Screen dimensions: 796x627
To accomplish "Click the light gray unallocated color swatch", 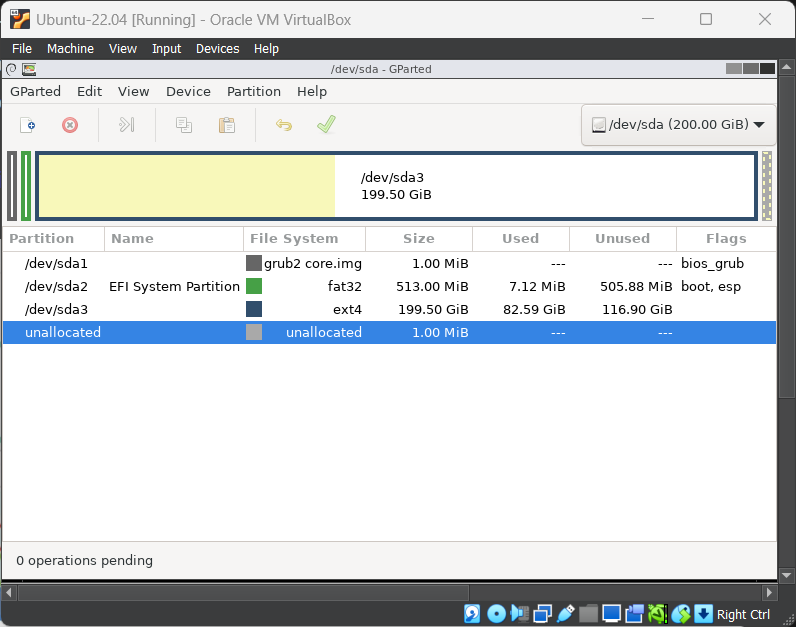I will click(254, 332).
